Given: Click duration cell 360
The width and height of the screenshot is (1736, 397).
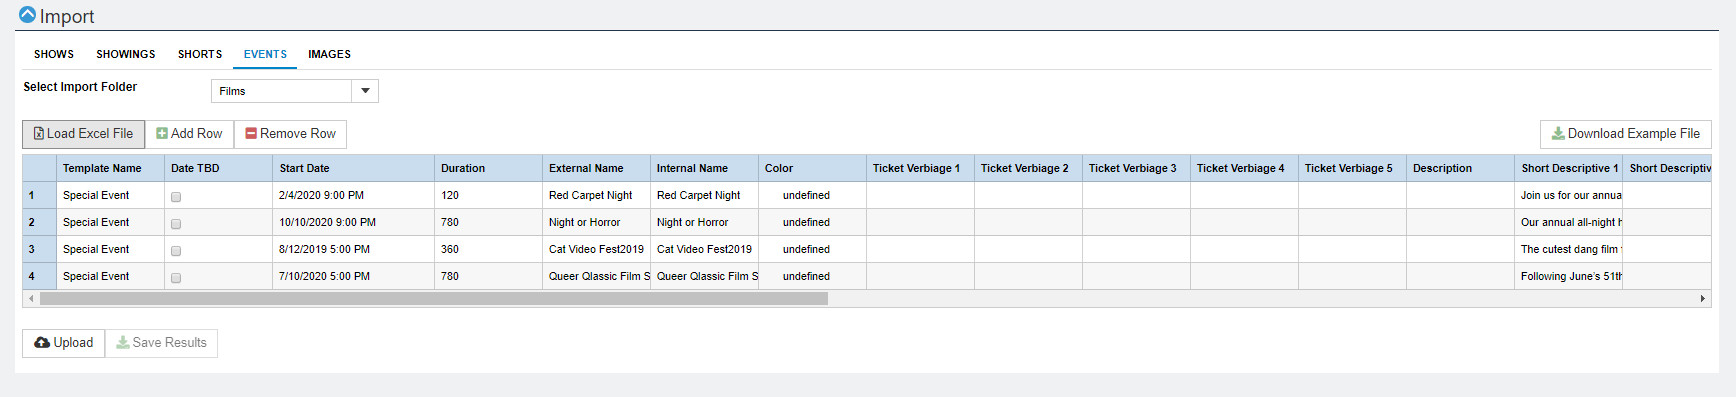Looking at the screenshot, I should pyautogui.click(x=488, y=249).
